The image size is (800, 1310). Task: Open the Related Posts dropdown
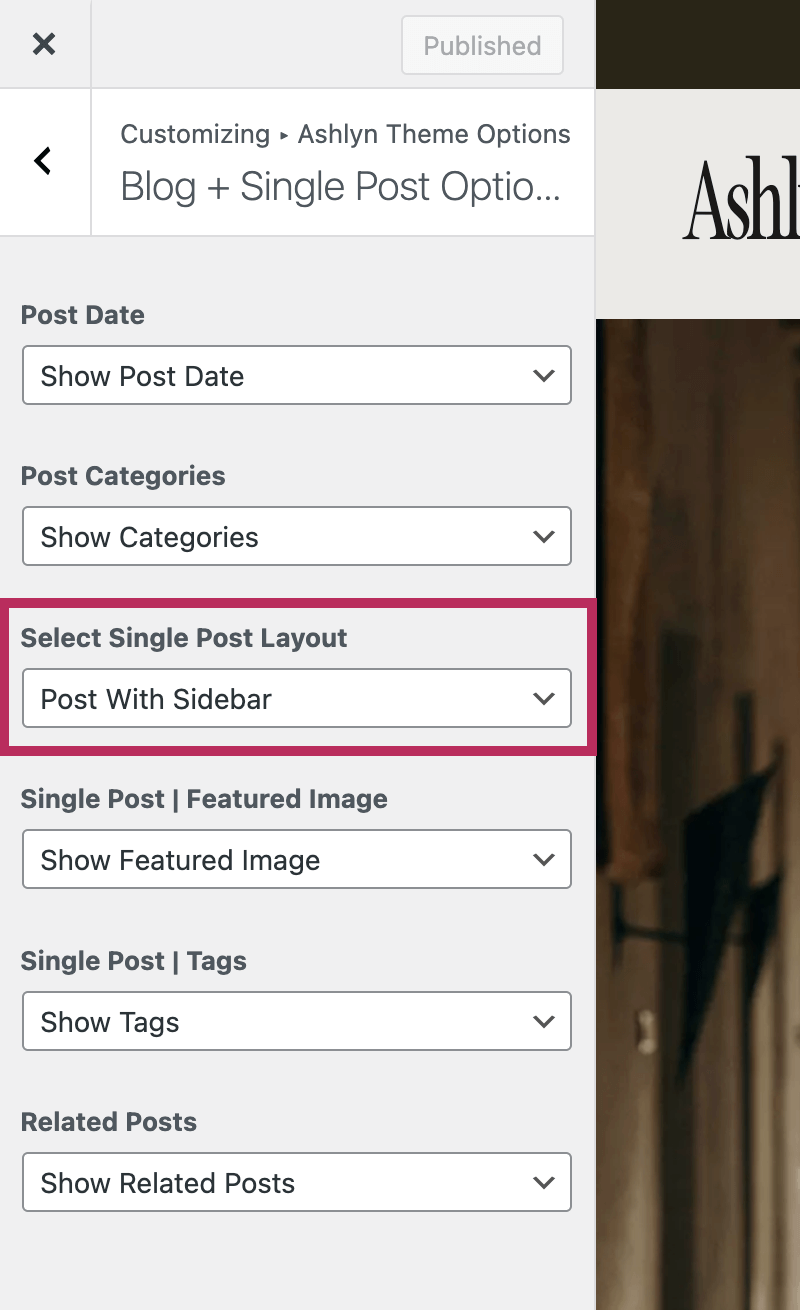[x=297, y=1182]
